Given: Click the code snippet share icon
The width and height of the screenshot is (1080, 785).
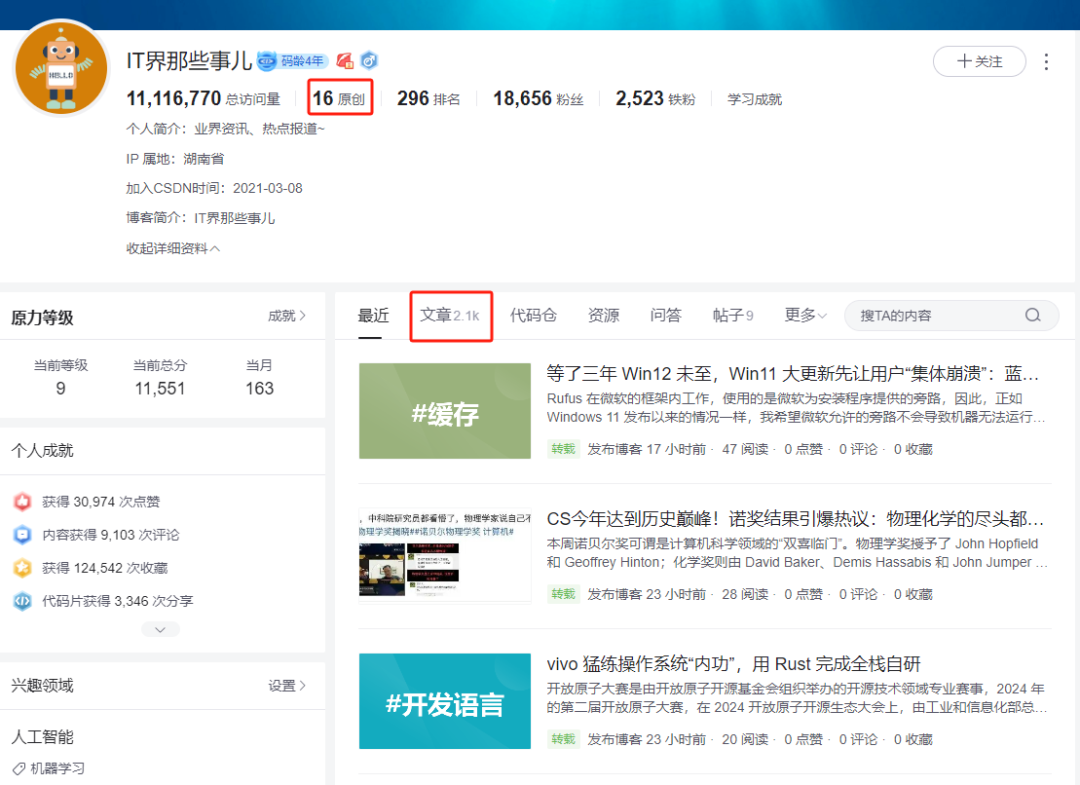Looking at the screenshot, I should click(x=22, y=600).
